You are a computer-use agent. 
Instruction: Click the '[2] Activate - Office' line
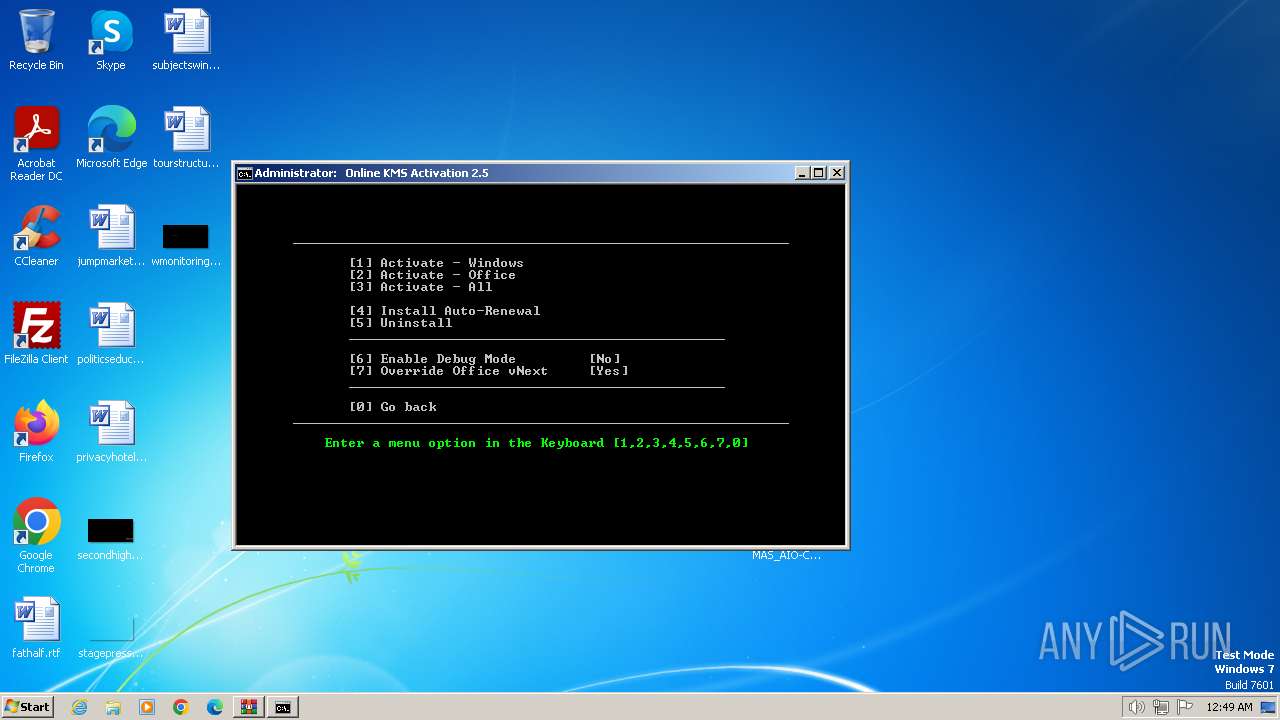pos(432,275)
